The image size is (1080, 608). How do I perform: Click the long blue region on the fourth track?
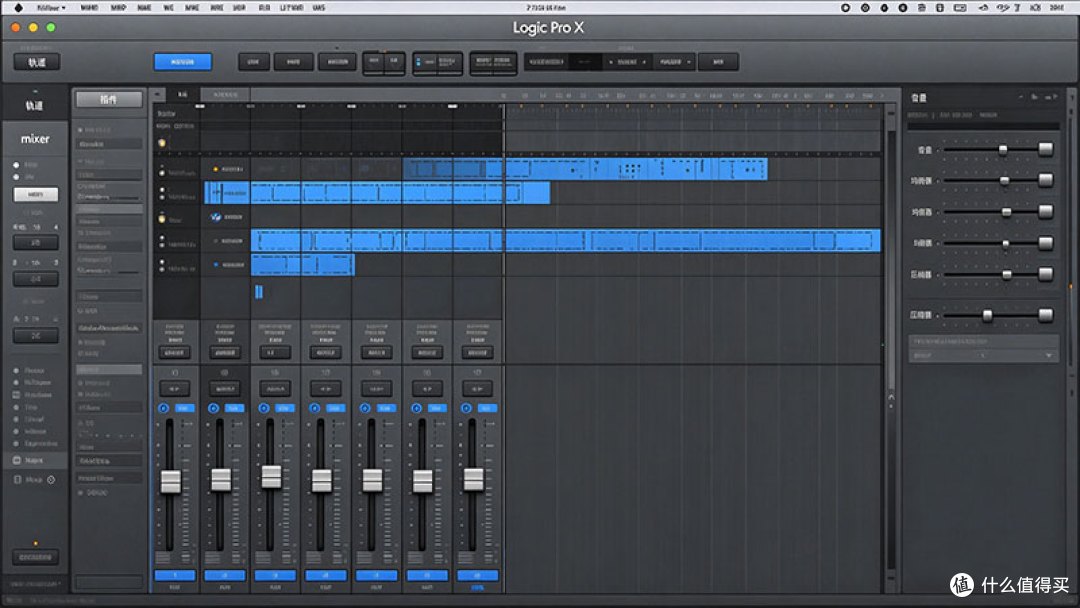[565, 241]
